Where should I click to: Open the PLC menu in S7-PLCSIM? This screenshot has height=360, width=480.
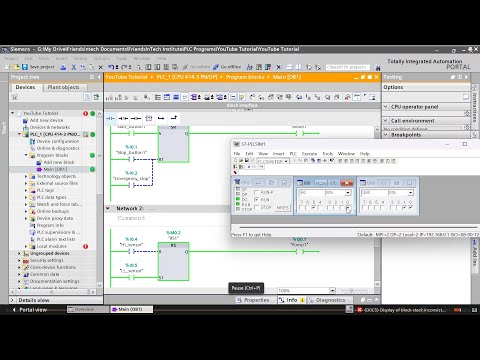(x=293, y=154)
